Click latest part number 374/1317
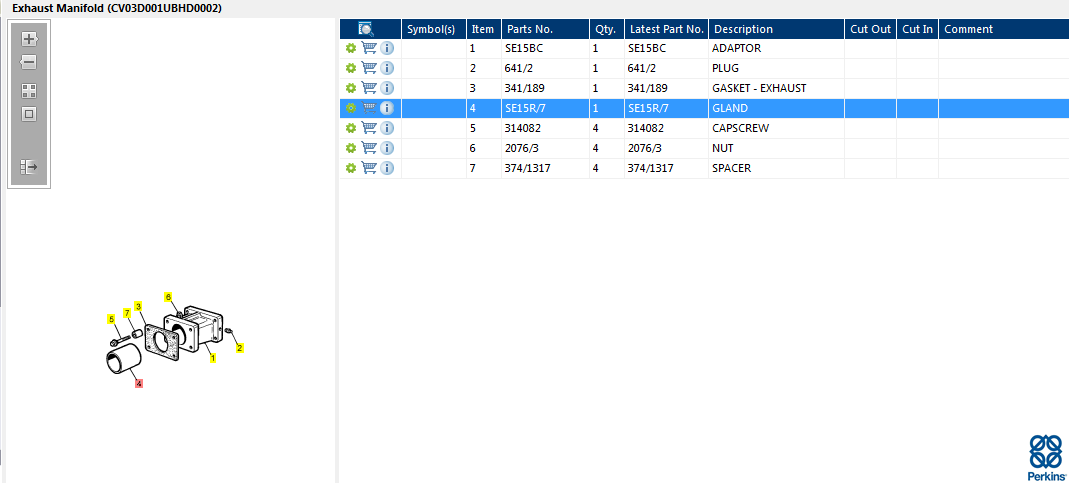The width and height of the screenshot is (1069, 483). point(666,168)
